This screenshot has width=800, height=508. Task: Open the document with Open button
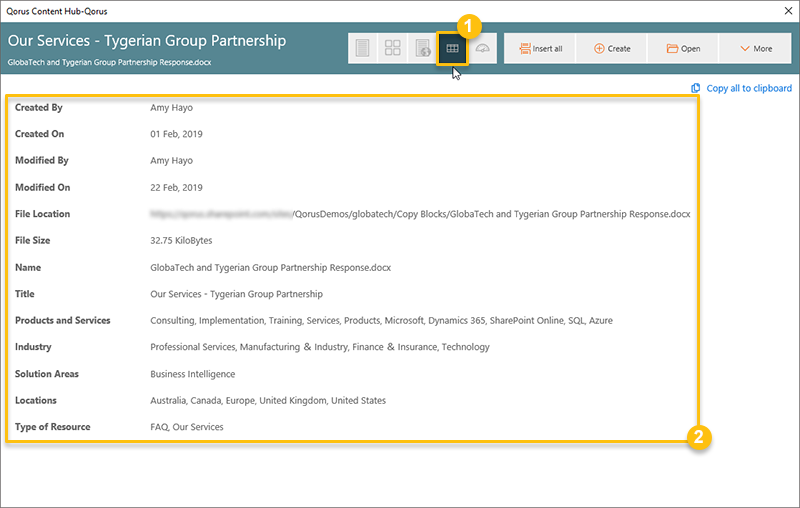pos(683,48)
